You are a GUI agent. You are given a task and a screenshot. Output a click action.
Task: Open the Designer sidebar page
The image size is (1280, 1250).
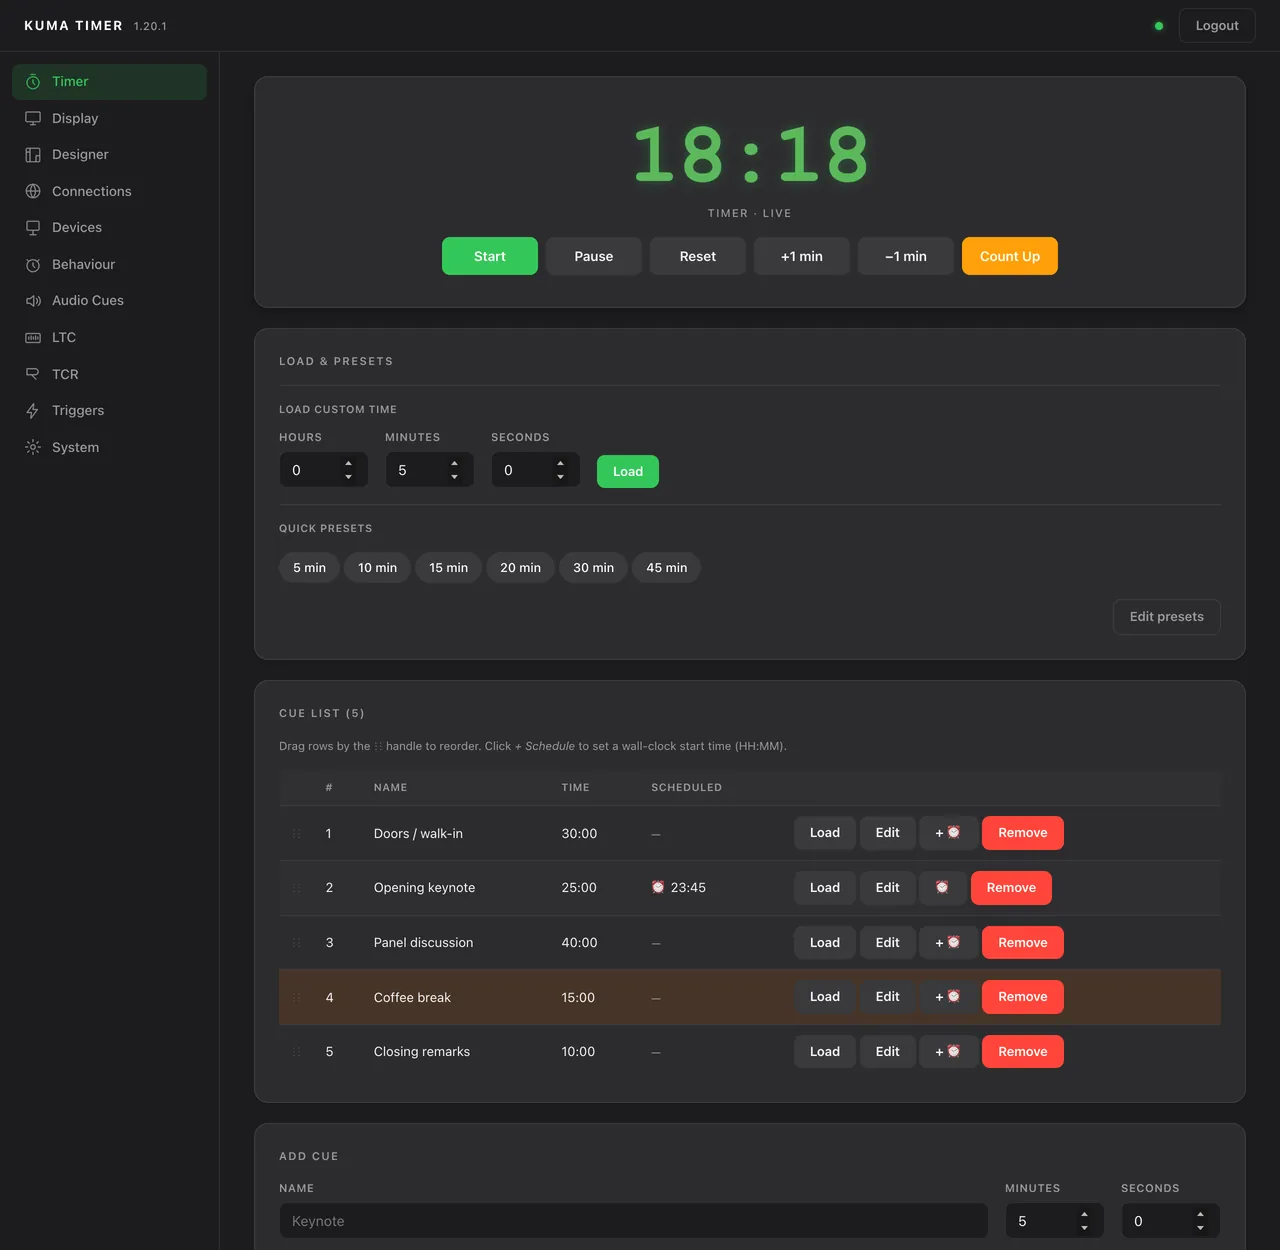[109, 155]
